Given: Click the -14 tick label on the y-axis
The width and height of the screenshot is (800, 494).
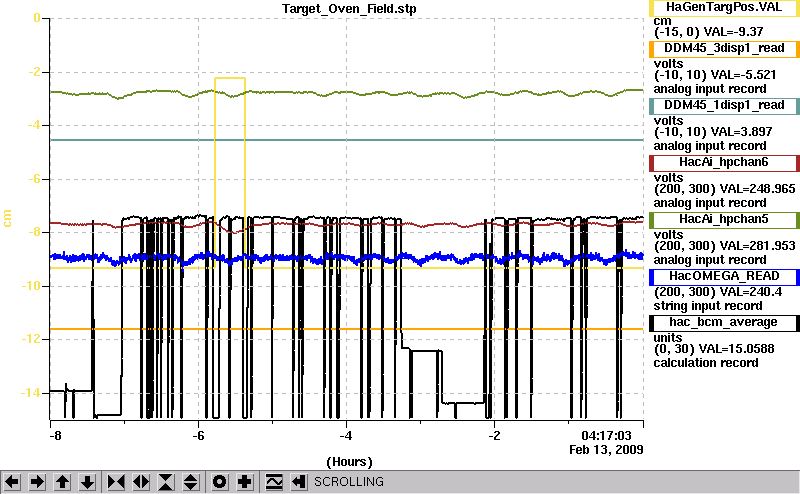Looking at the screenshot, I should [x=31, y=393].
